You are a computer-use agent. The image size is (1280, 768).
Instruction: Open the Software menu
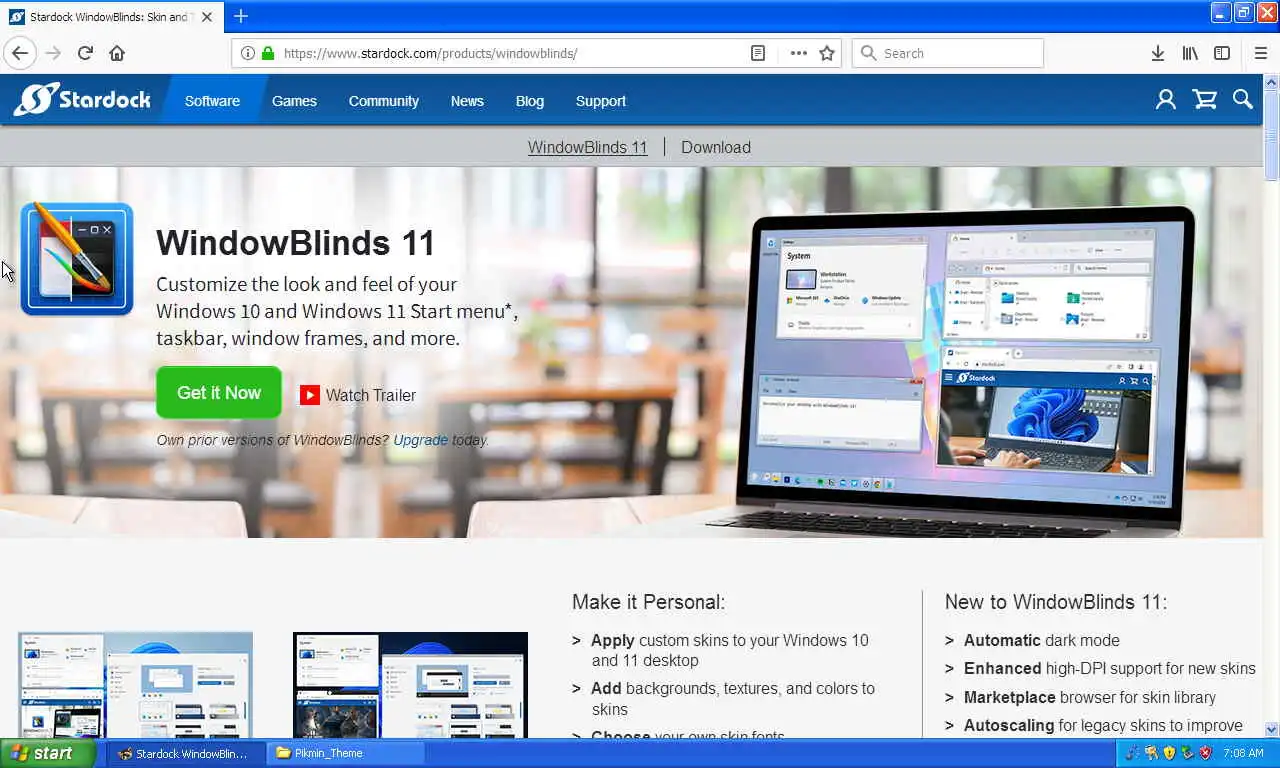[x=212, y=101]
